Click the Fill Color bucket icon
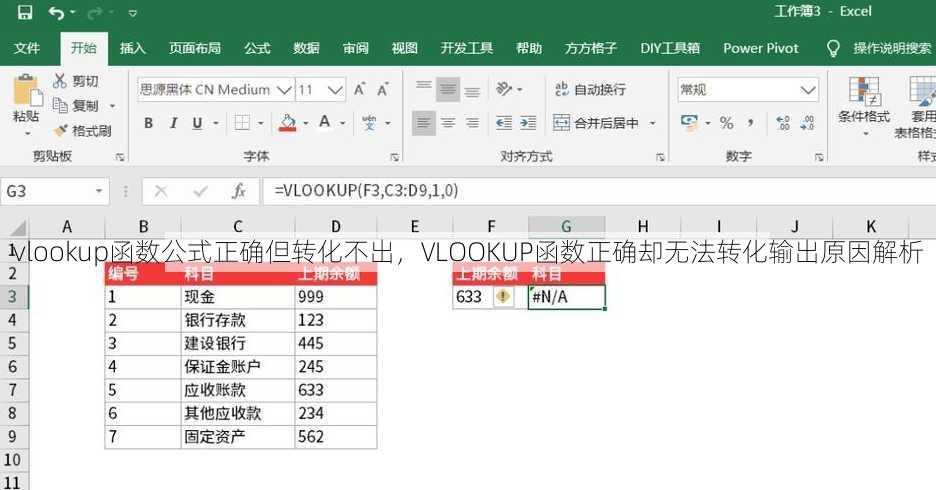The height and width of the screenshot is (490, 936). [288, 123]
